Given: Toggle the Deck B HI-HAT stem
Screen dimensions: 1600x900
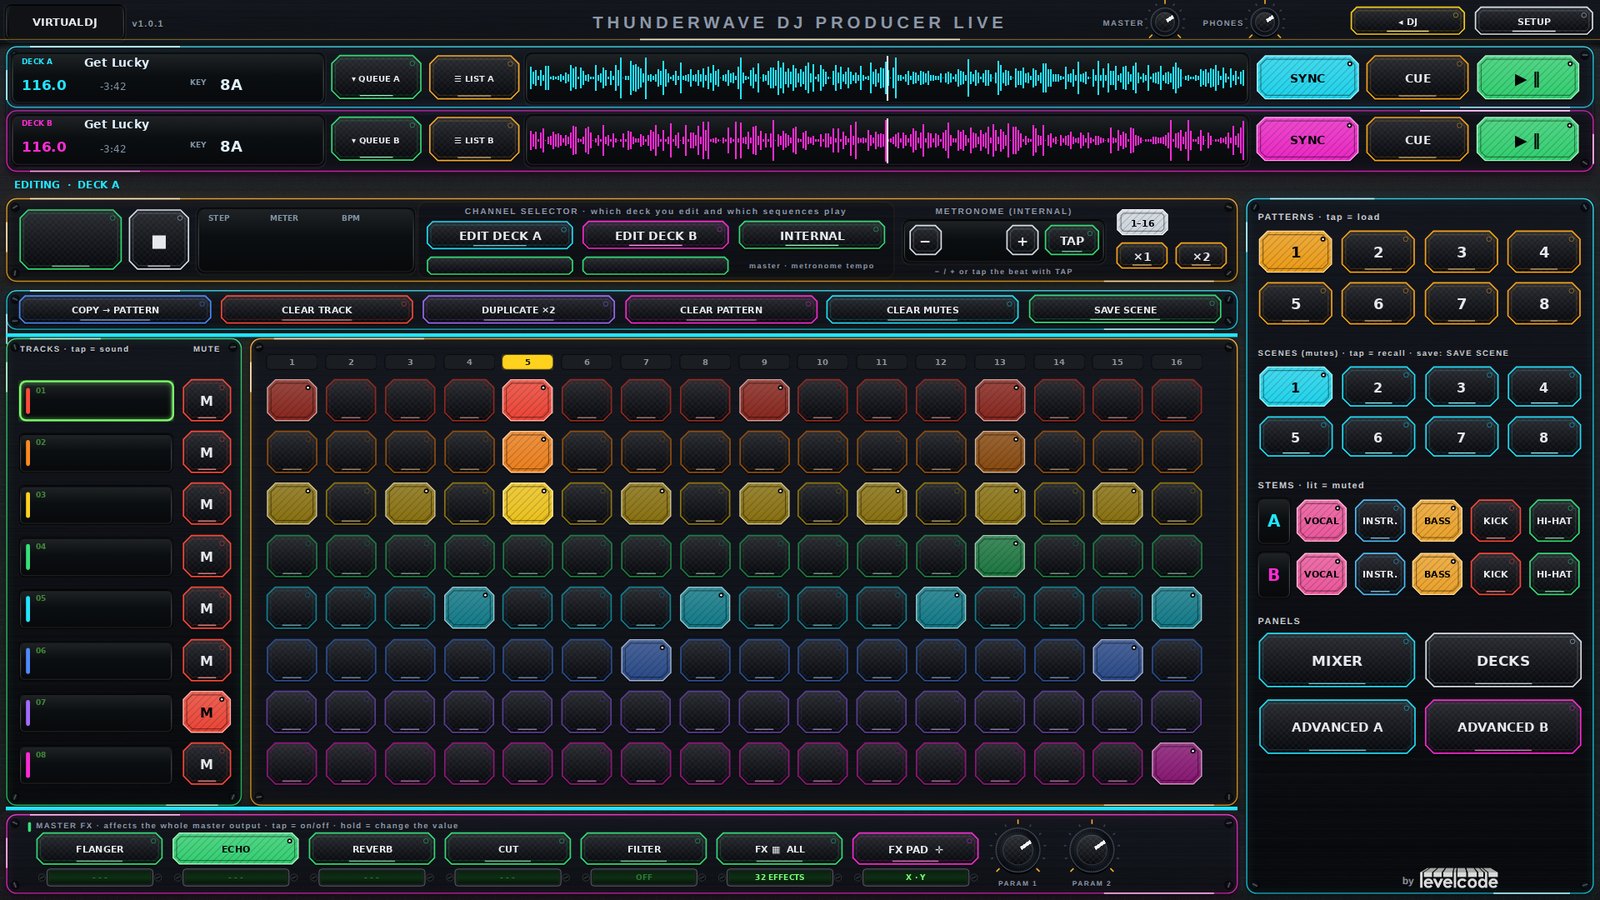Looking at the screenshot, I should pyautogui.click(x=1554, y=574).
